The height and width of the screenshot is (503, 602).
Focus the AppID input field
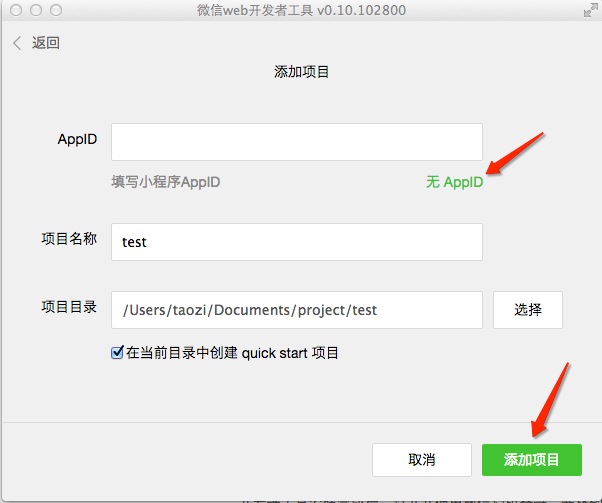[x=297, y=142]
